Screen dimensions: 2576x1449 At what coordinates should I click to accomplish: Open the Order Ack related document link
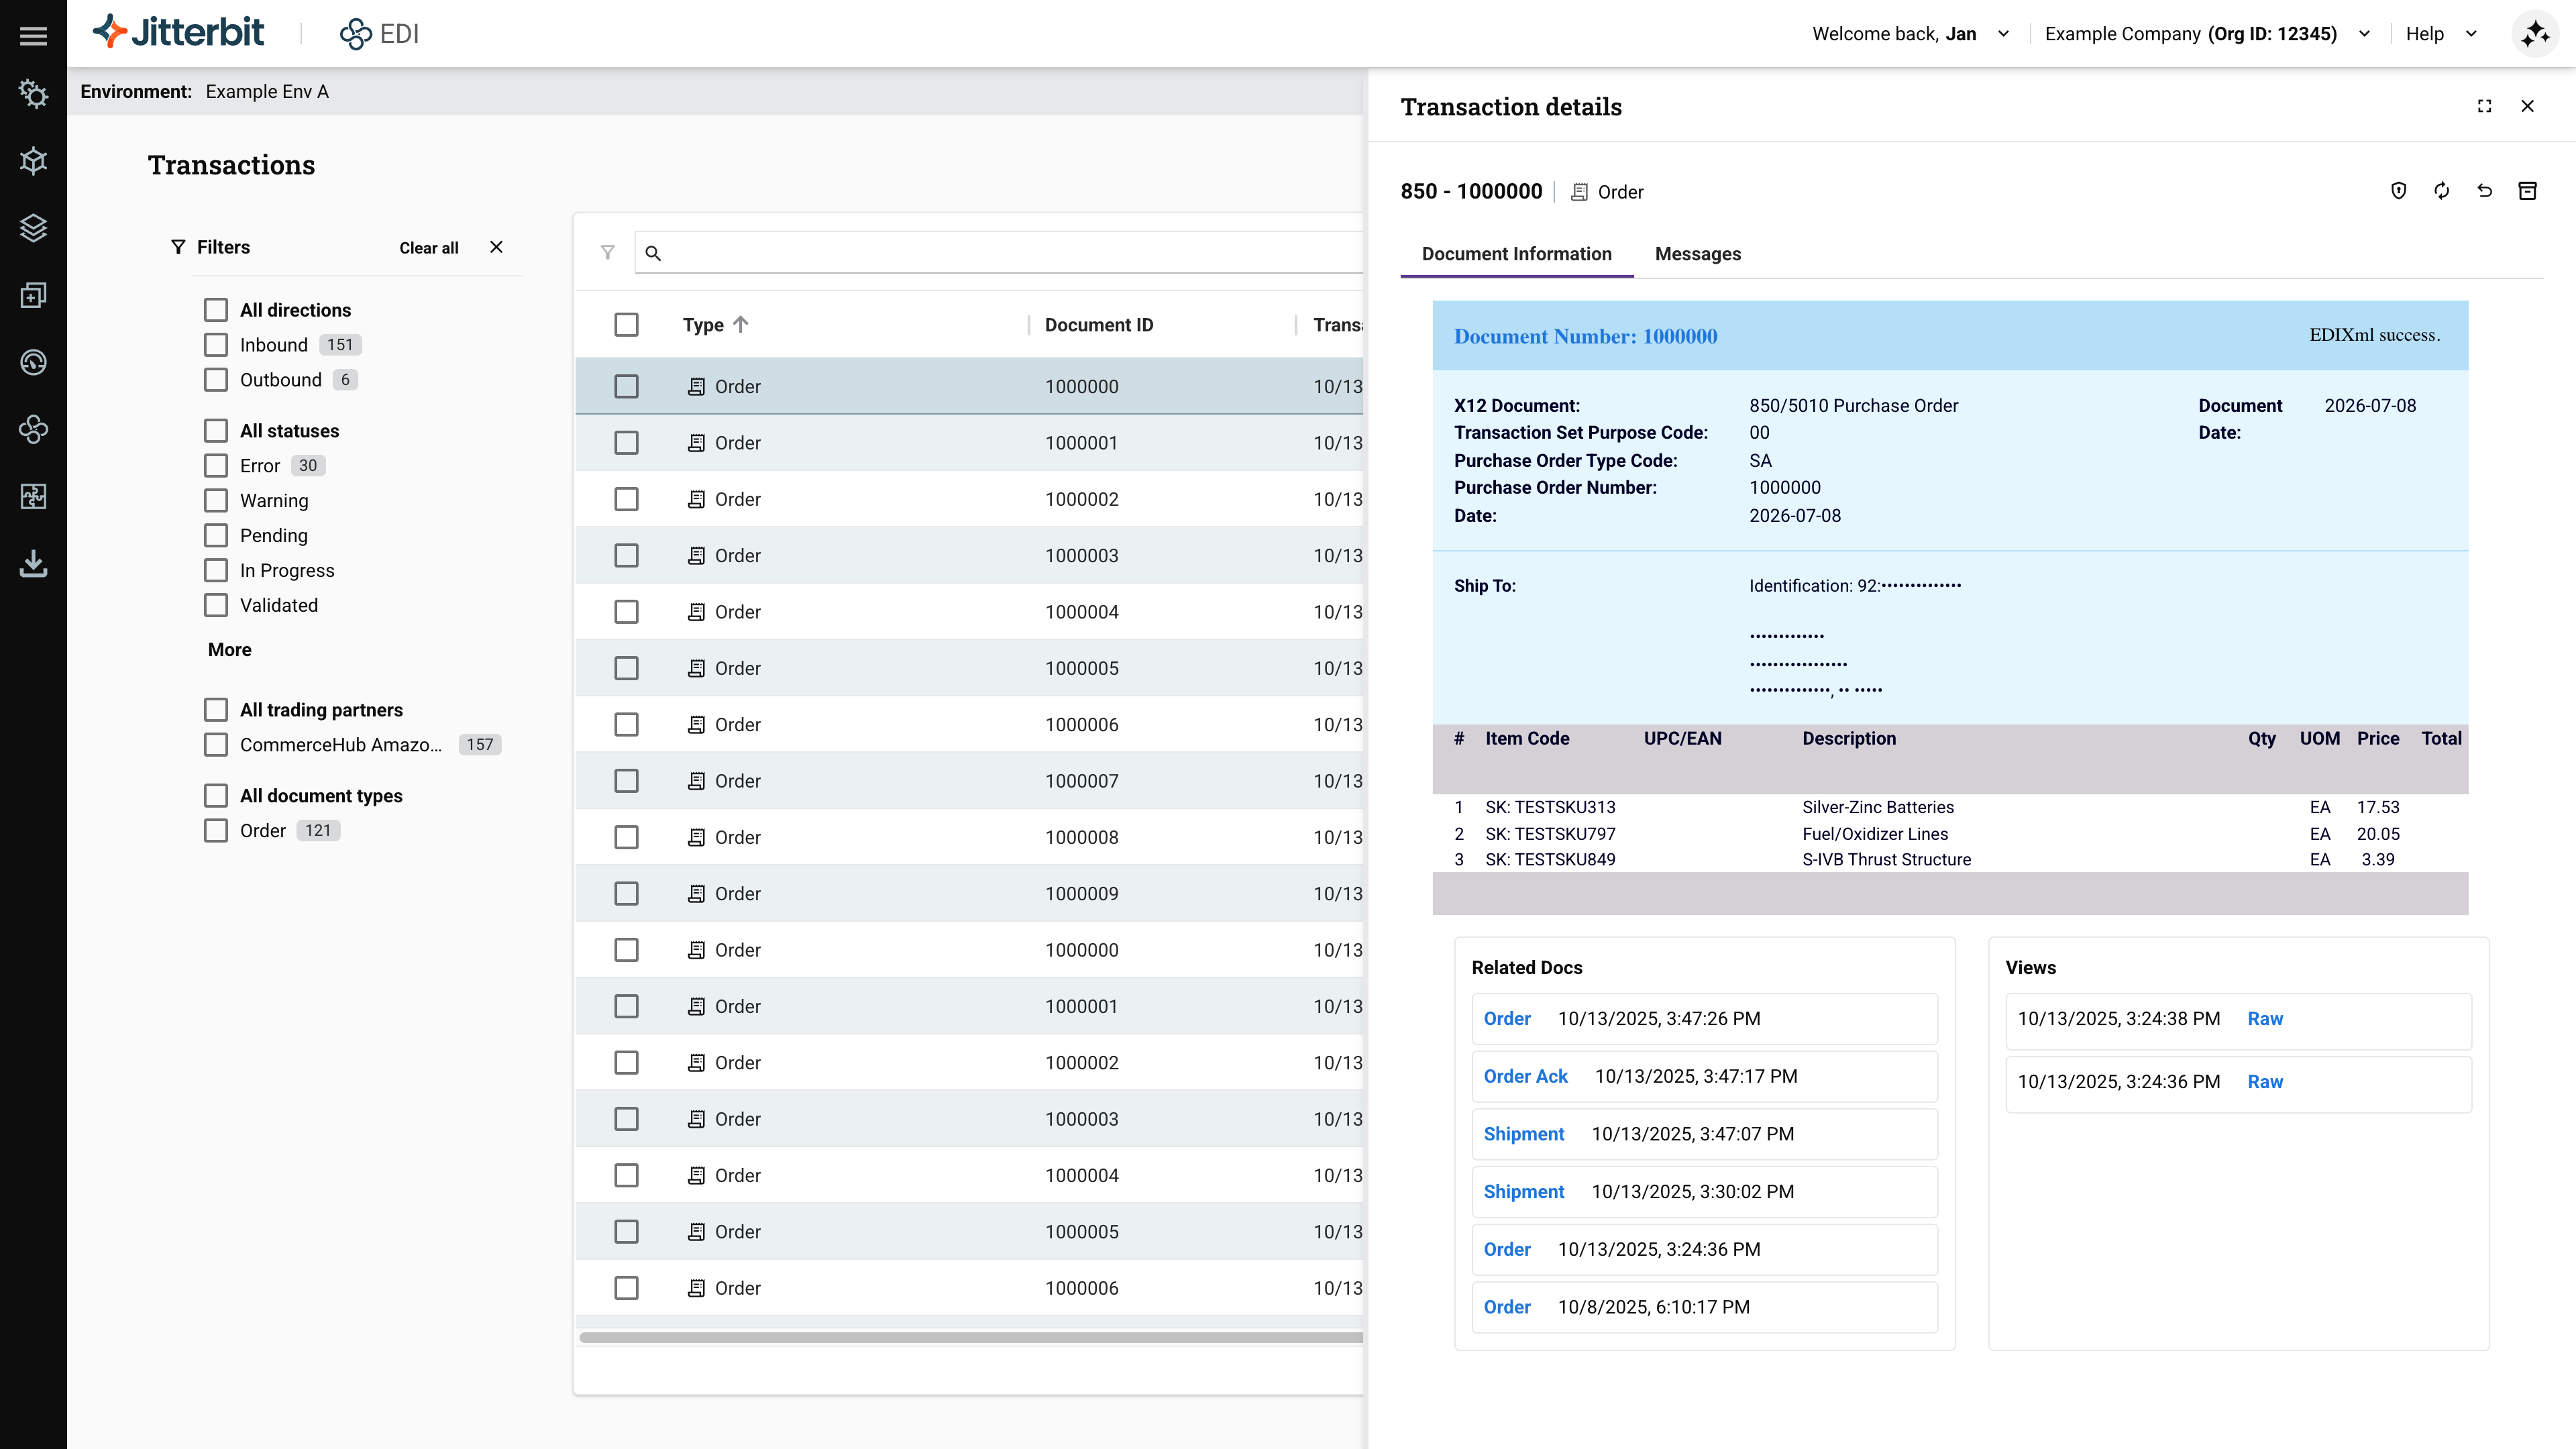[x=1525, y=1076]
